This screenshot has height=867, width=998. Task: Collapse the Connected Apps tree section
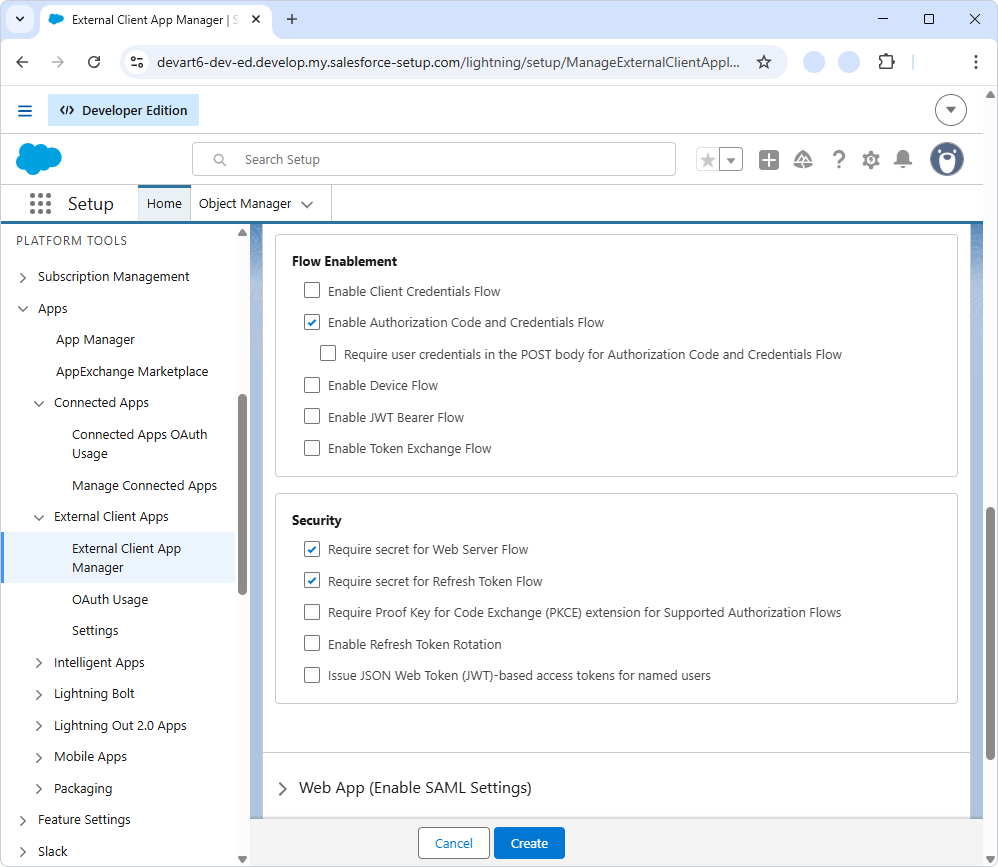39,403
